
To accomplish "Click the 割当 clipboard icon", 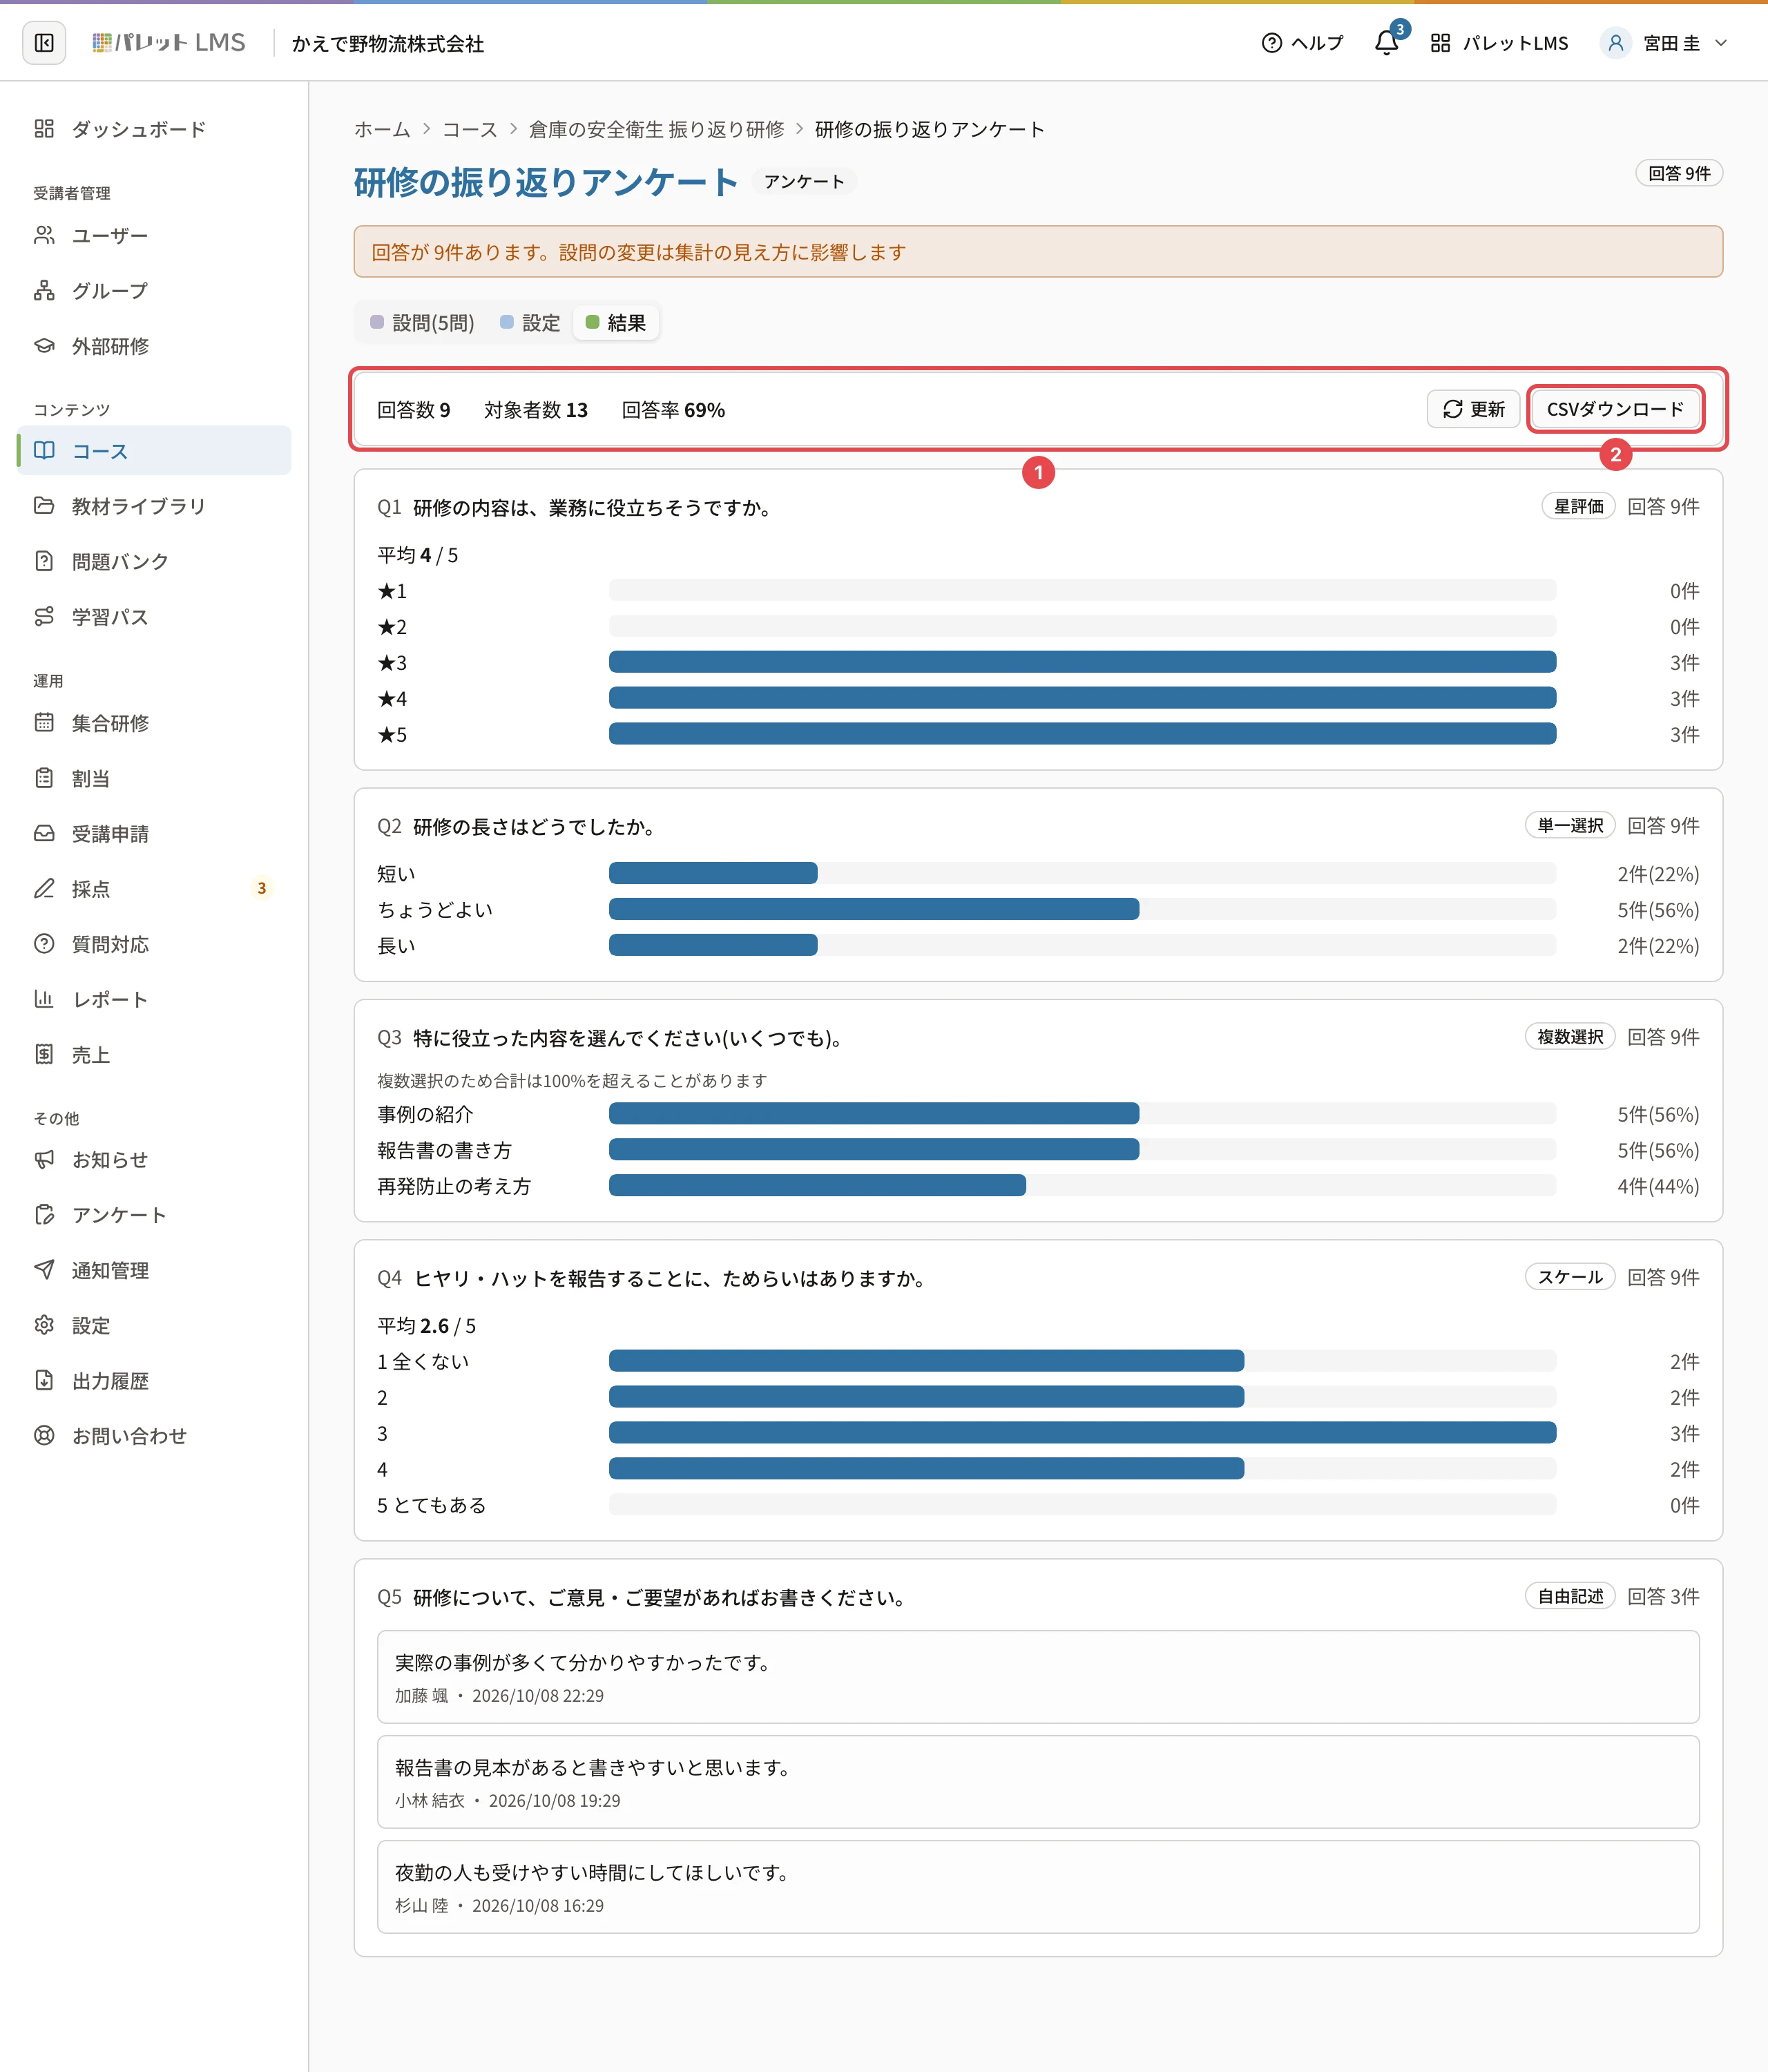I will point(44,778).
